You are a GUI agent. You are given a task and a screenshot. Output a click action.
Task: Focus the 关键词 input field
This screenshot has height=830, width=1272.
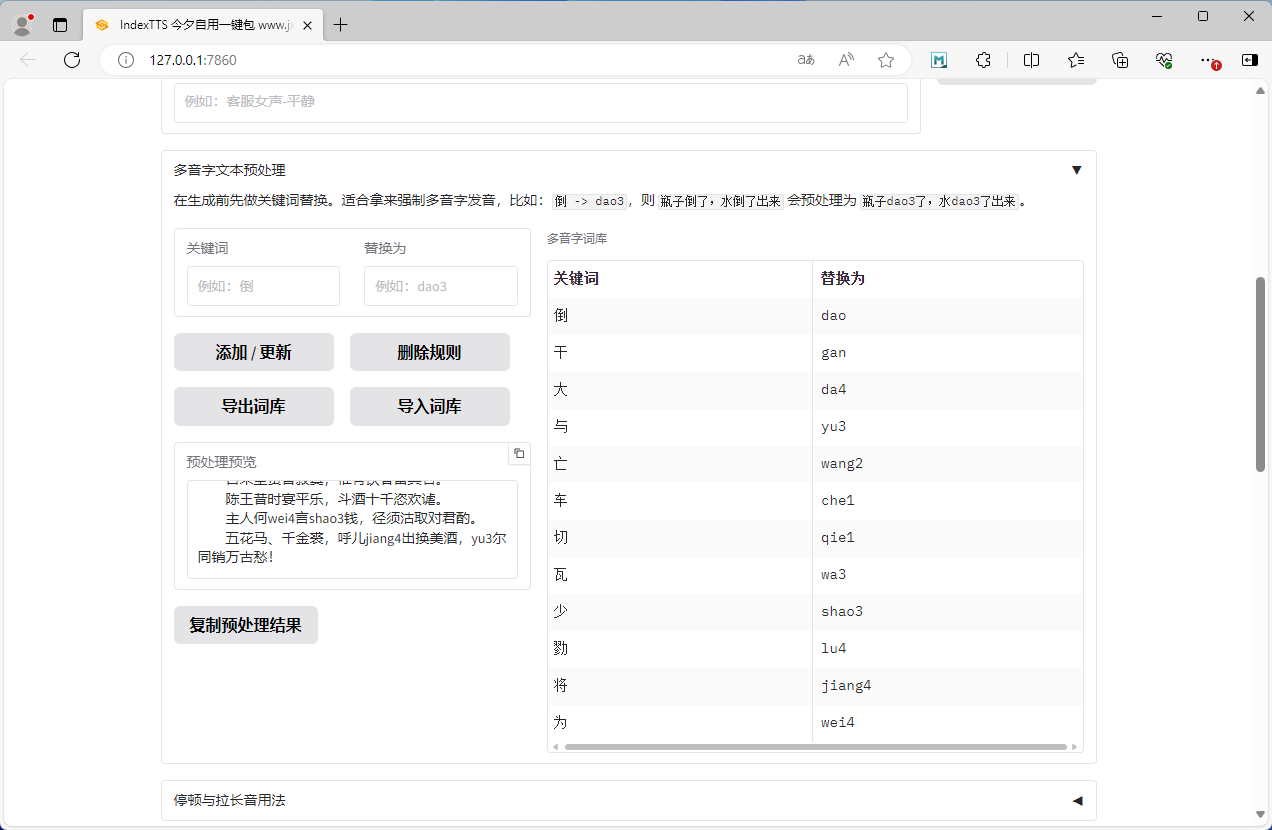tap(263, 286)
